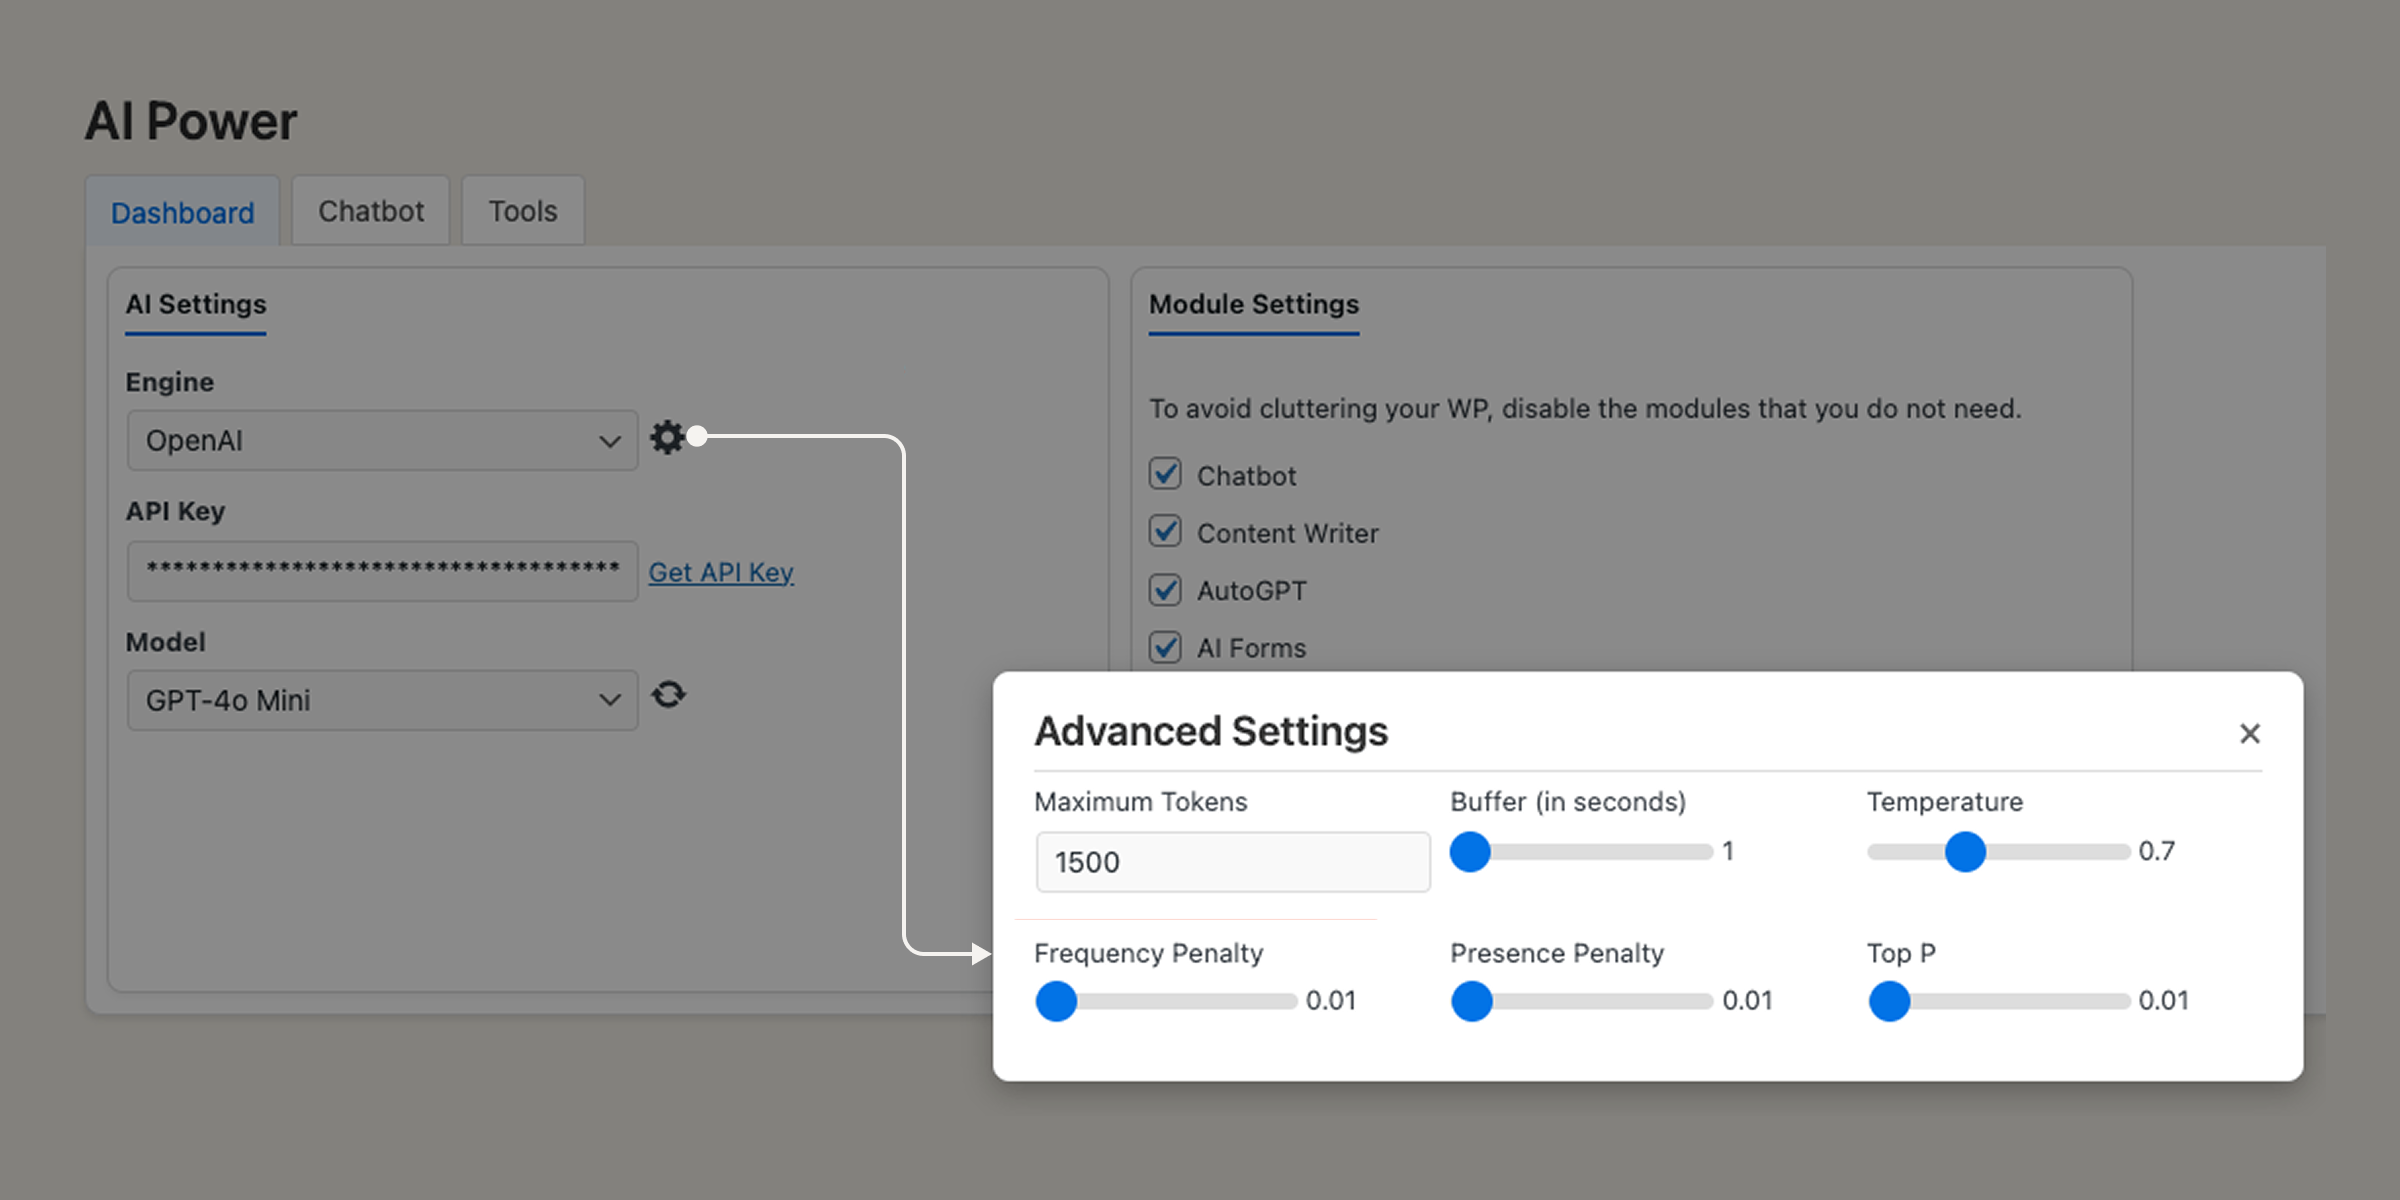
Task: Select the Dashboard tab
Action: point(183,211)
